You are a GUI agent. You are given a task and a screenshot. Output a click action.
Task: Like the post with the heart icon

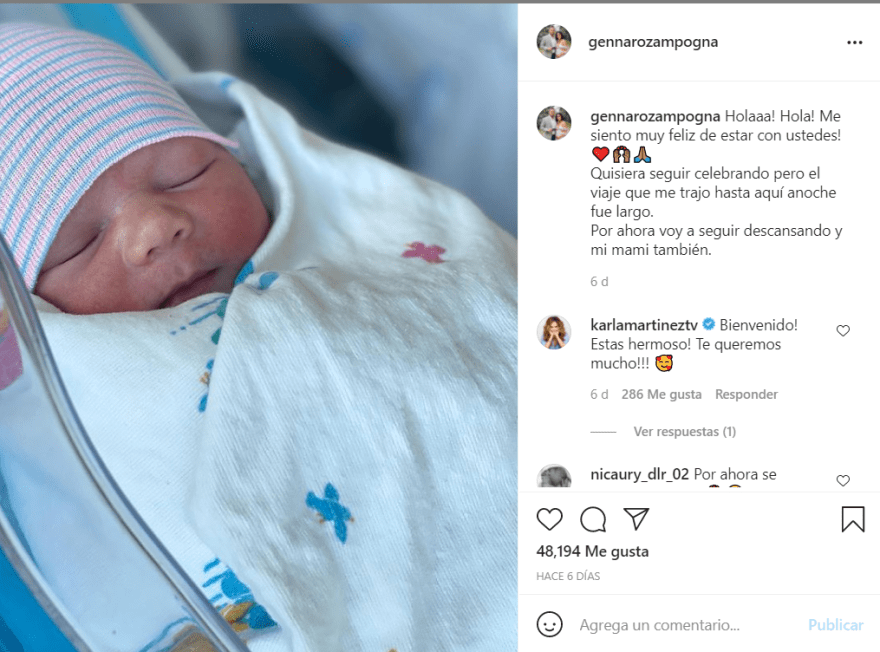(x=549, y=519)
